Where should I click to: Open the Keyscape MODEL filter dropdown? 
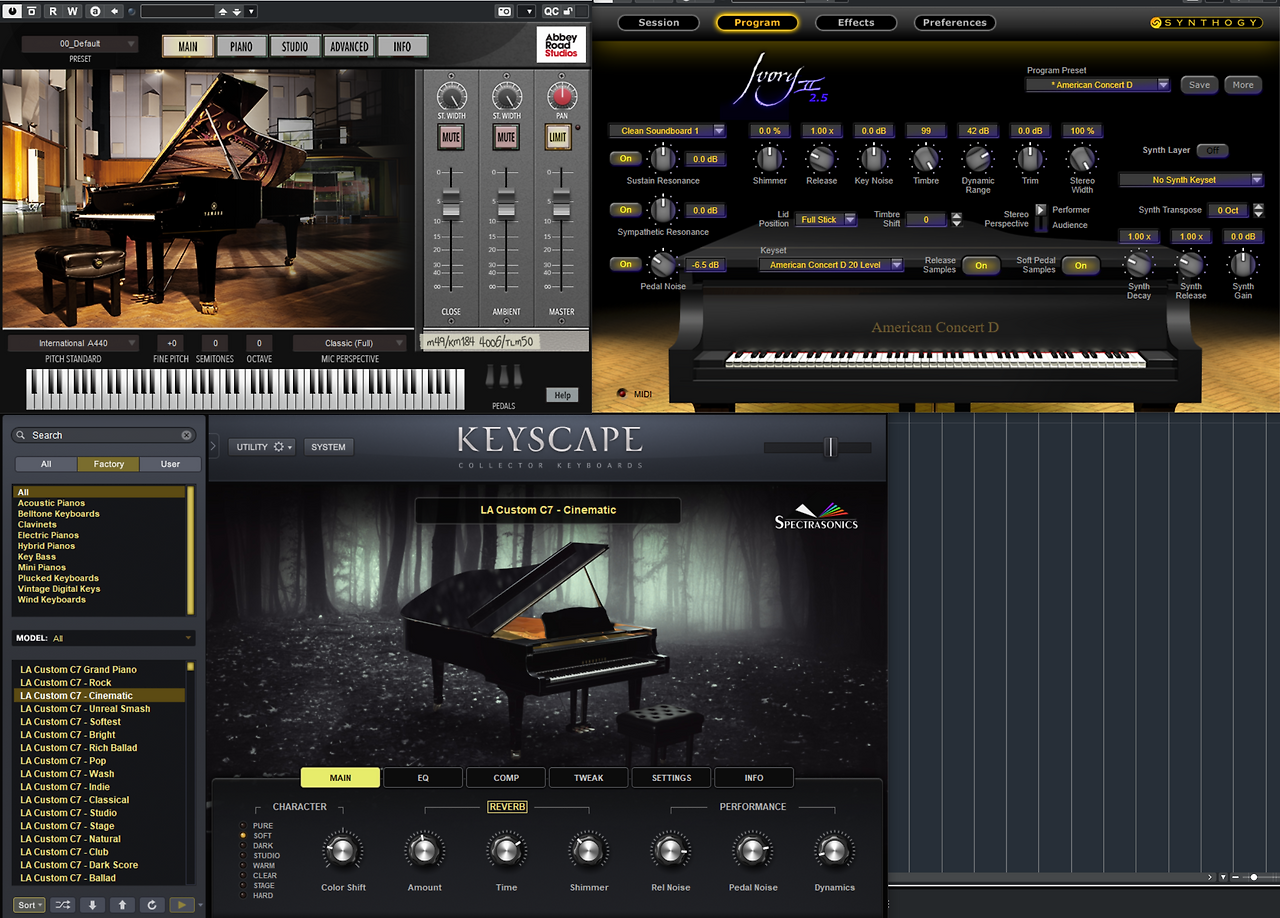[x=104, y=638]
